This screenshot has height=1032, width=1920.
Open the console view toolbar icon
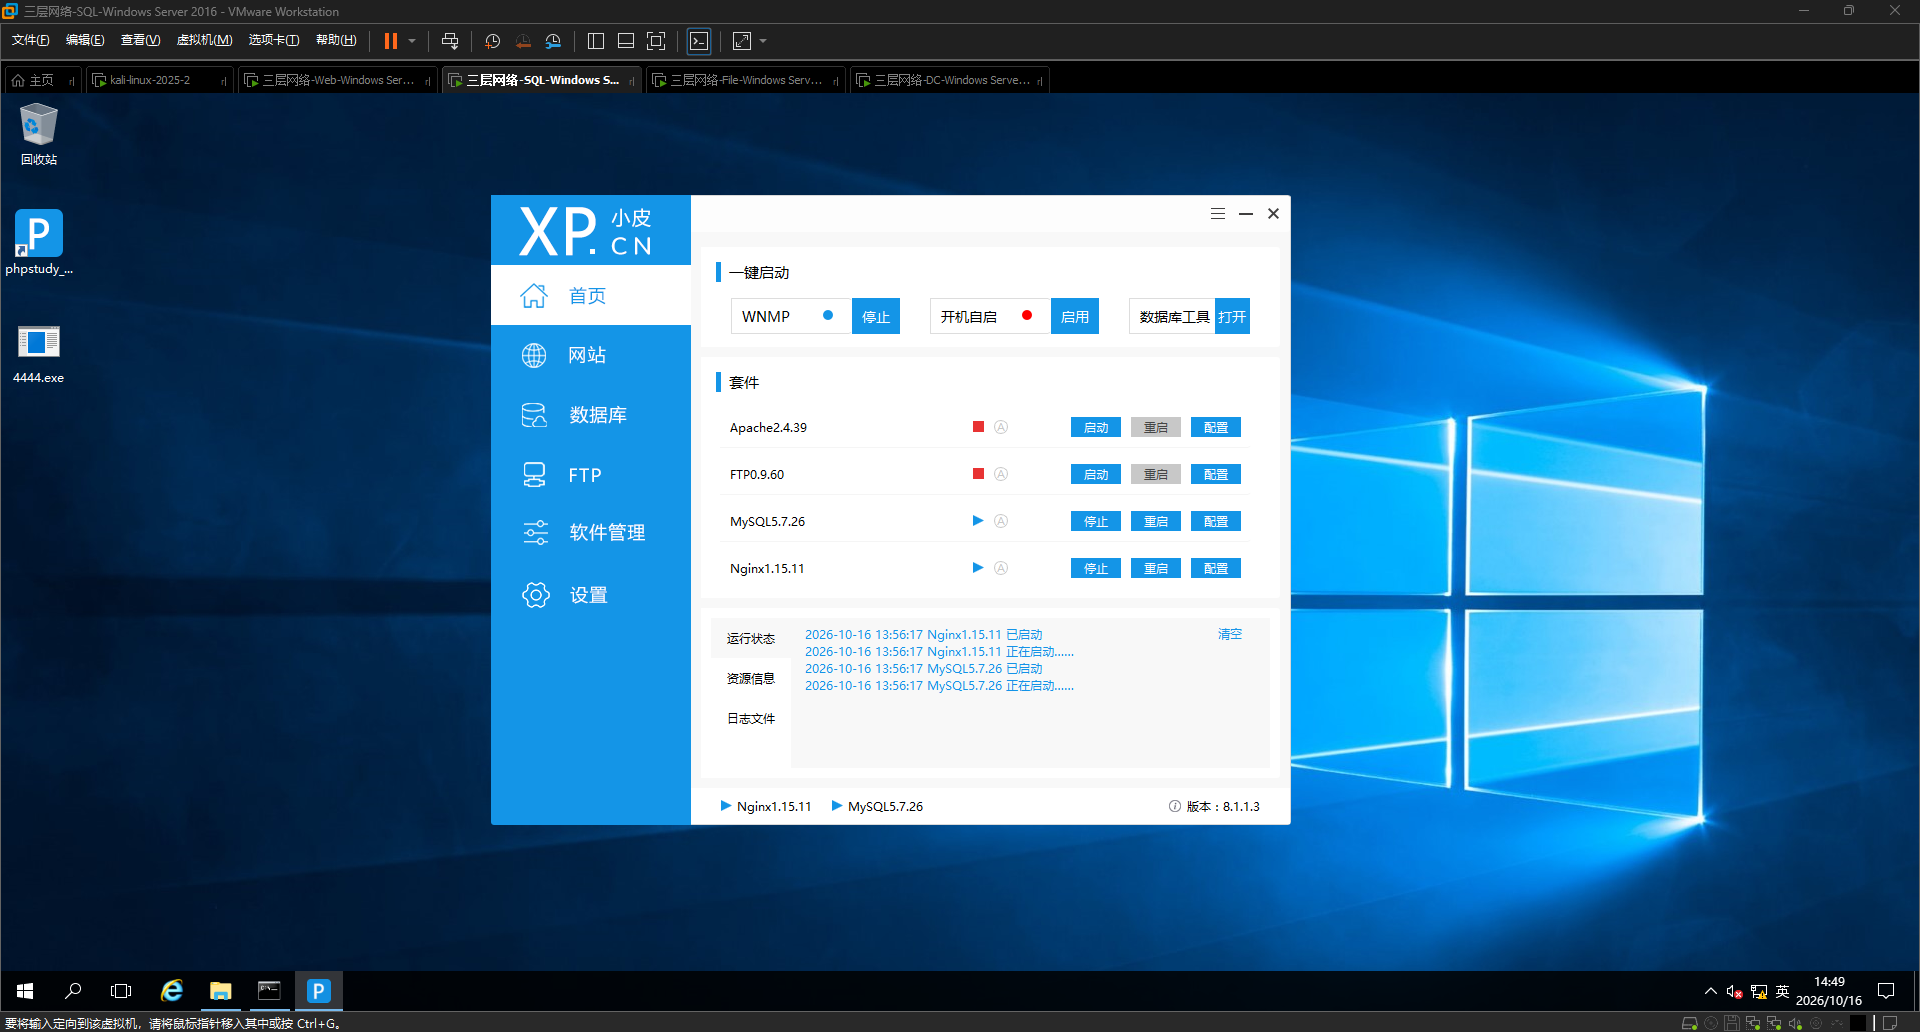(699, 41)
